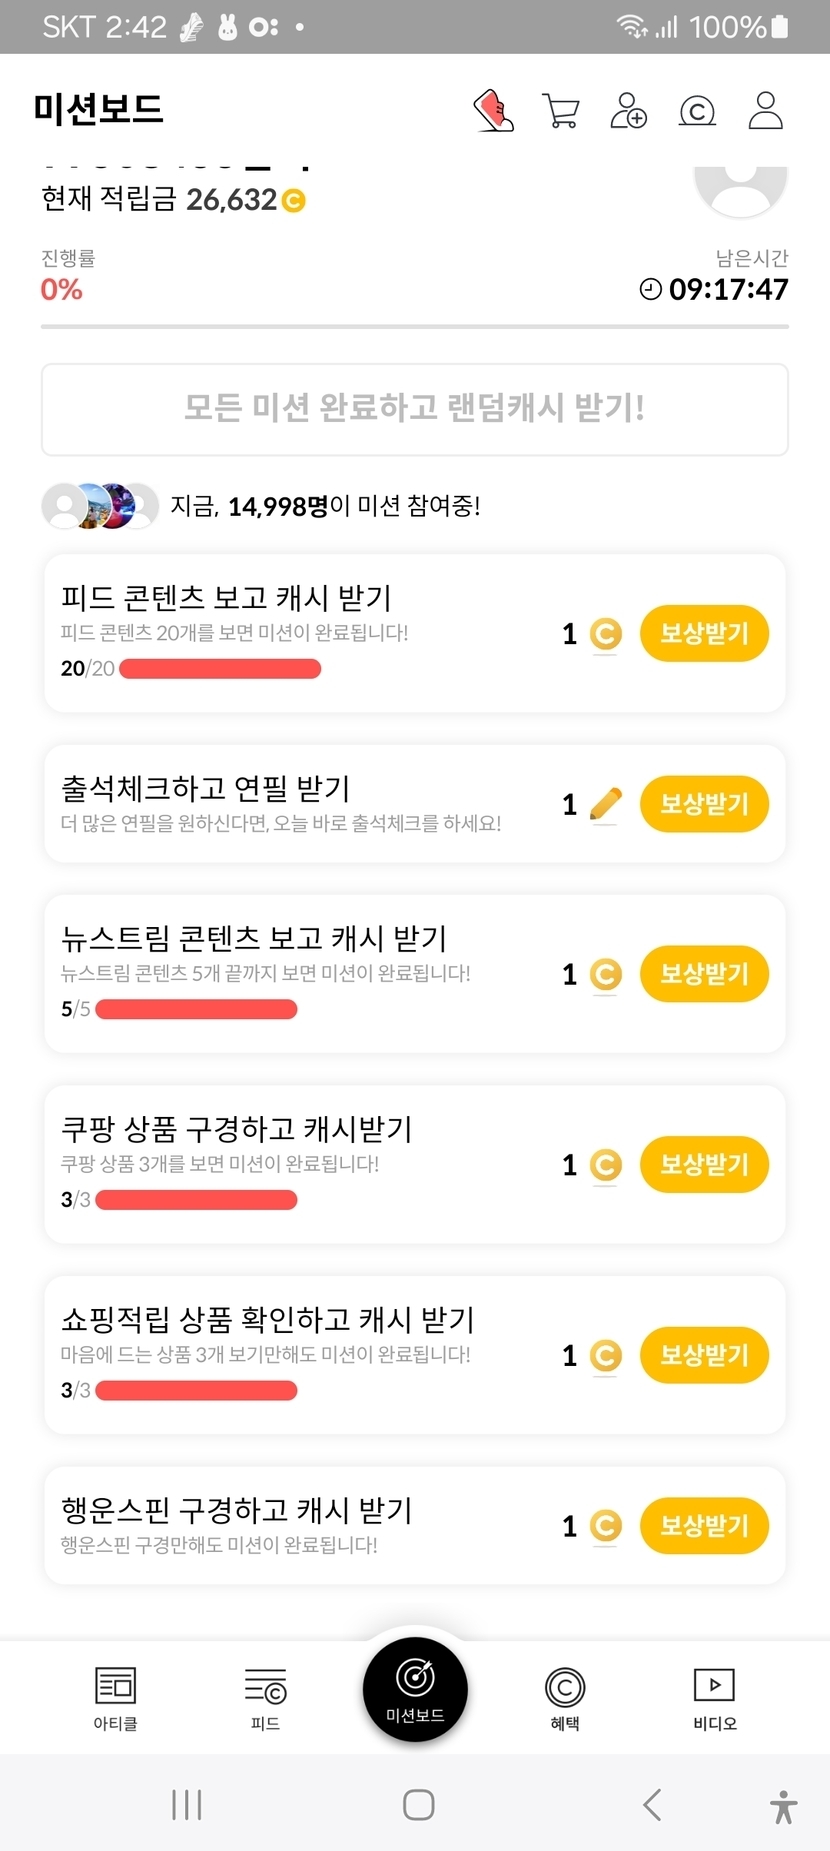Viewport: 830px width, 1851px height.
Task: Tap the participant avatars thumbnail group
Action: (x=100, y=506)
